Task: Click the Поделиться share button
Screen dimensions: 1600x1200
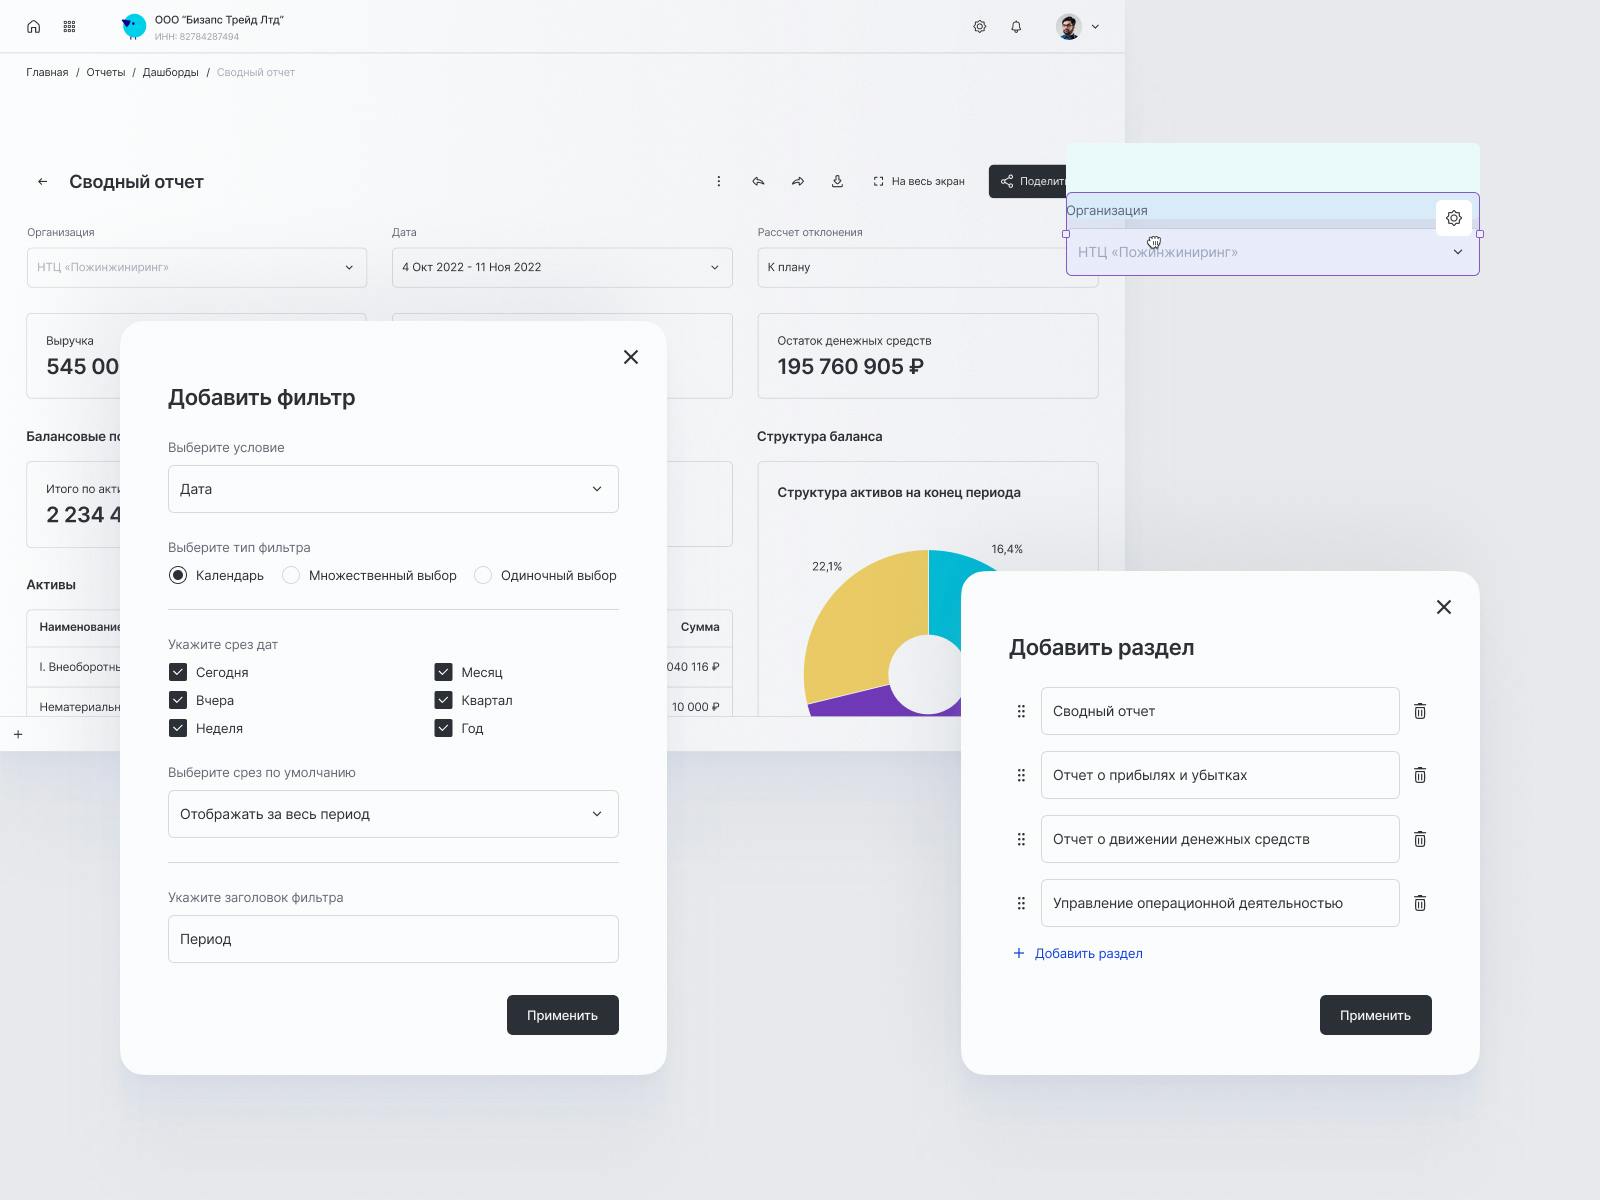Action: pos(1028,181)
